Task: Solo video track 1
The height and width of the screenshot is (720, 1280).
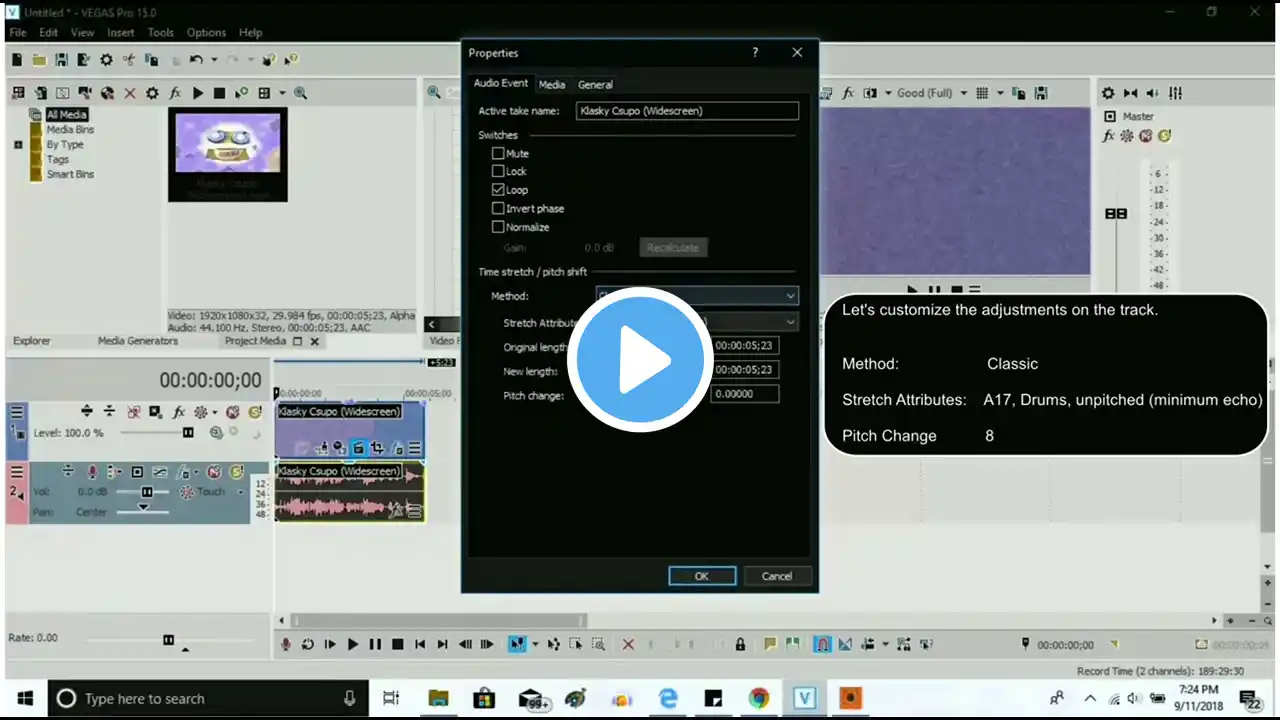Action: tap(255, 412)
